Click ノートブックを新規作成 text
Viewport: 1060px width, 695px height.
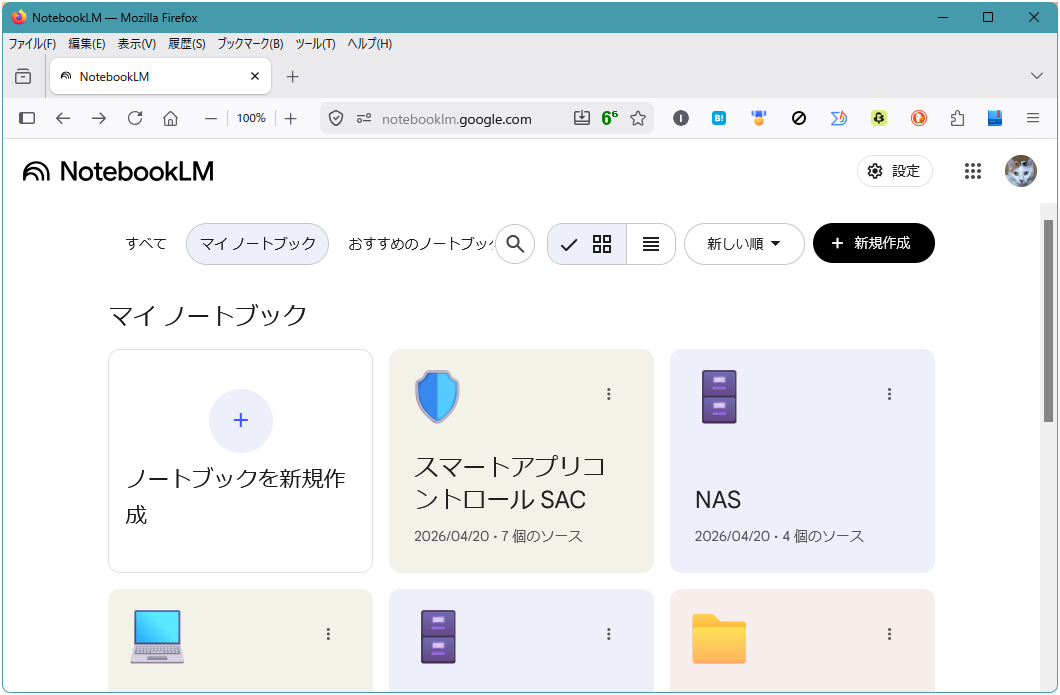(235, 496)
